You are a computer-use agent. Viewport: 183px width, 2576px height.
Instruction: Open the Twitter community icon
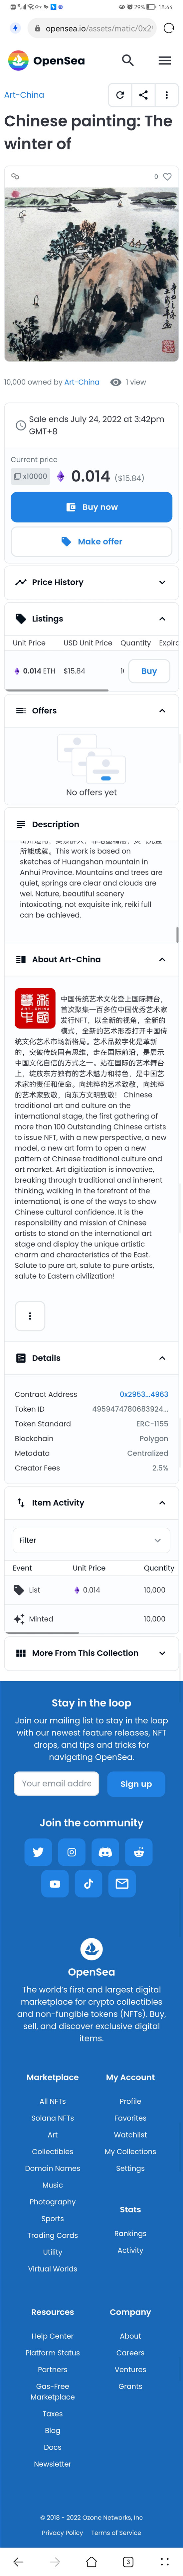coord(38,1852)
